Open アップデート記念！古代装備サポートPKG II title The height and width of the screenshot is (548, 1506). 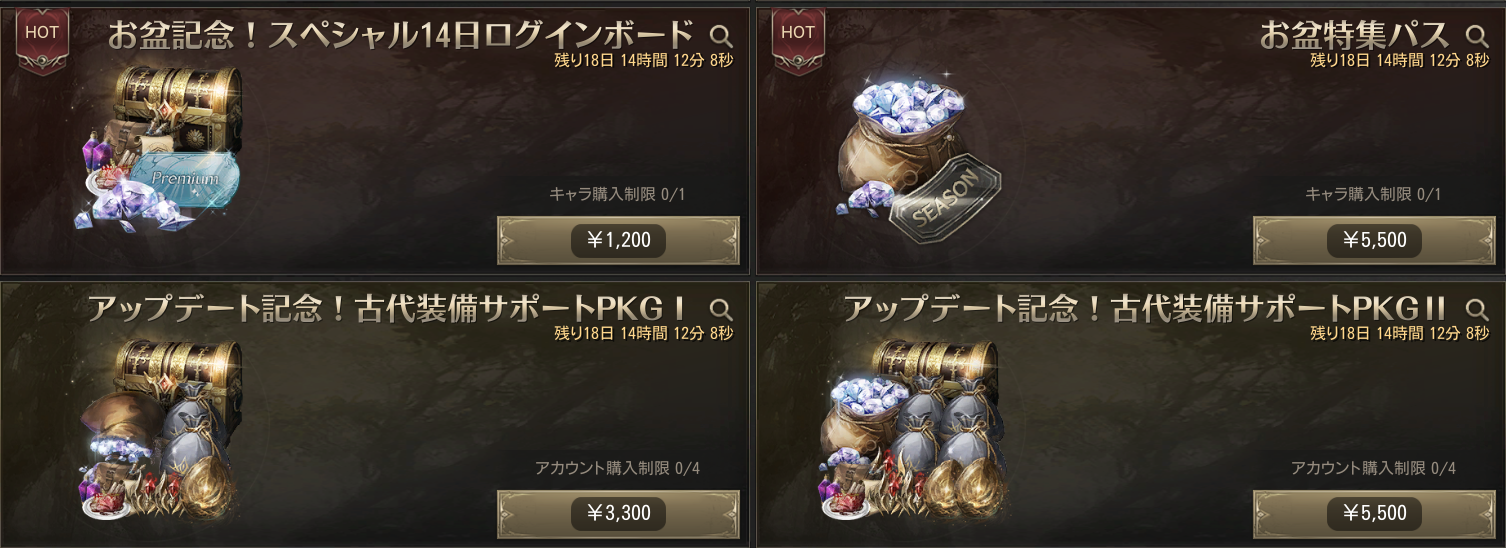tap(1146, 308)
